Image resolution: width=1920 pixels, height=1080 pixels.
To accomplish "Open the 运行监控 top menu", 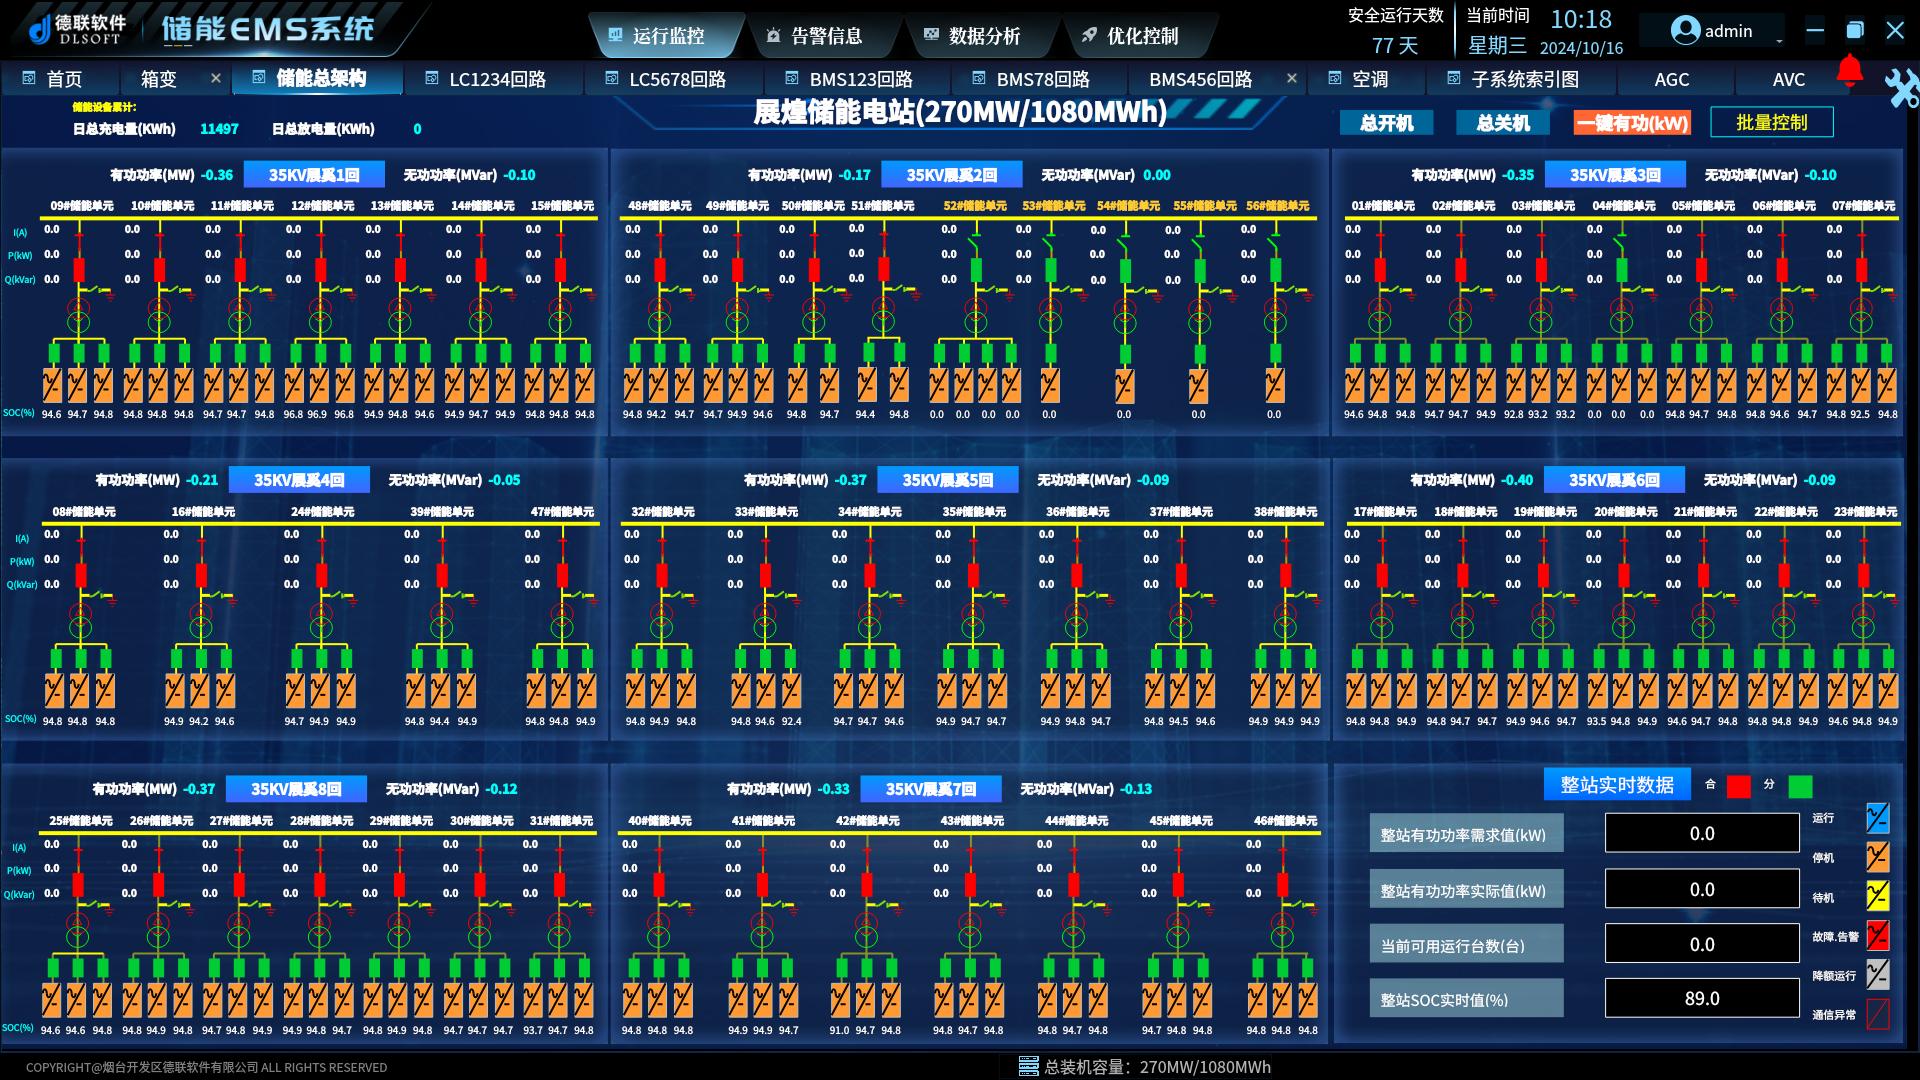I will click(x=668, y=36).
